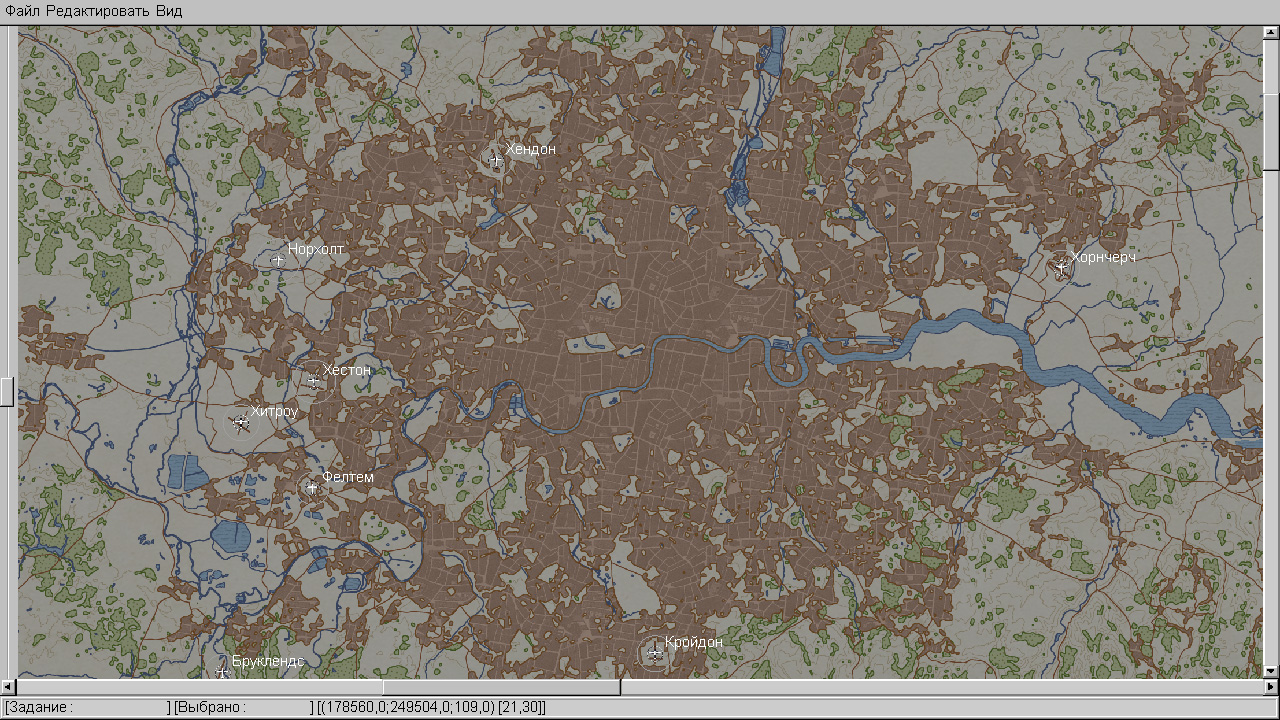The height and width of the screenshot is (720, 1280).
Task: Click the vertical scrollbar down arrow
Action: [x=1271, y=671]
